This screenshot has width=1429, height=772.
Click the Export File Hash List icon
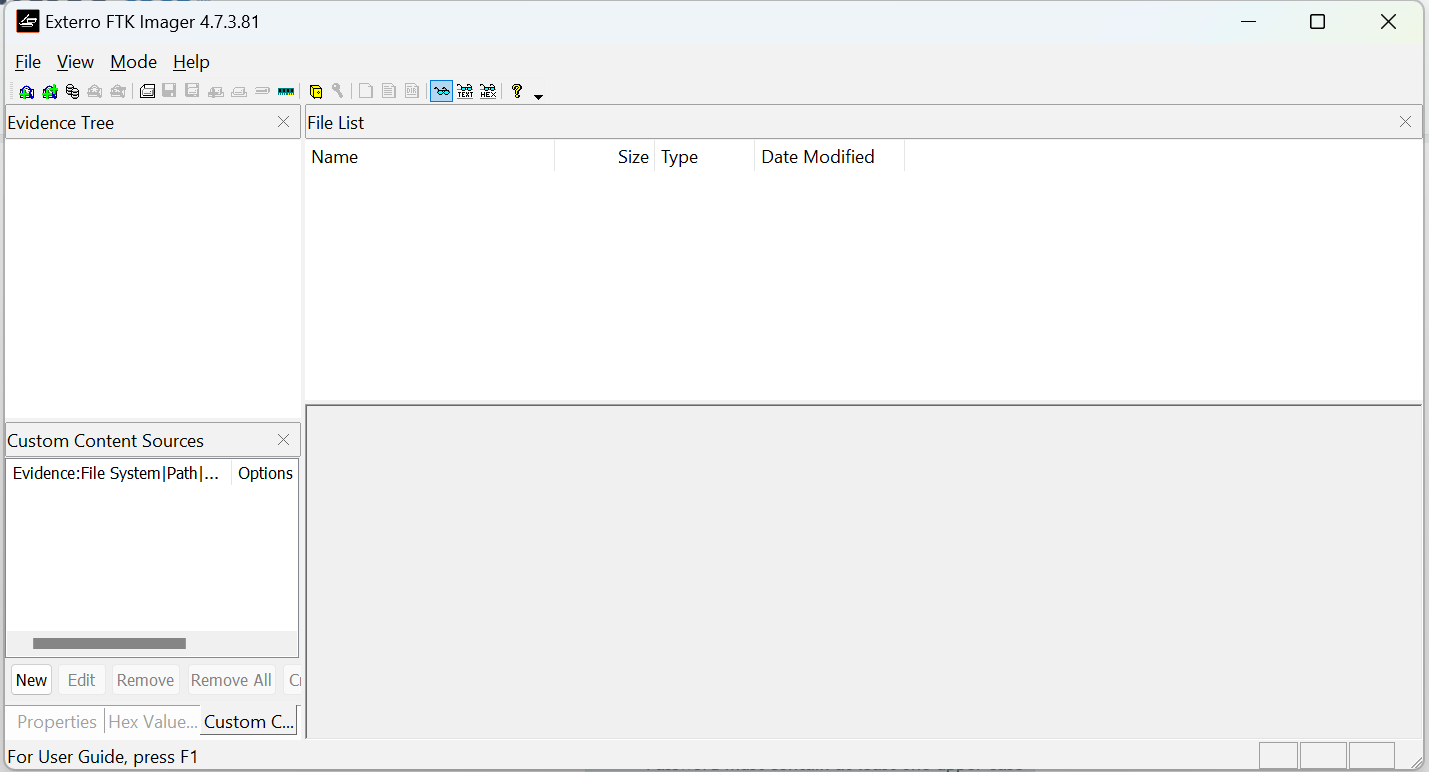[x=389, y=92]
